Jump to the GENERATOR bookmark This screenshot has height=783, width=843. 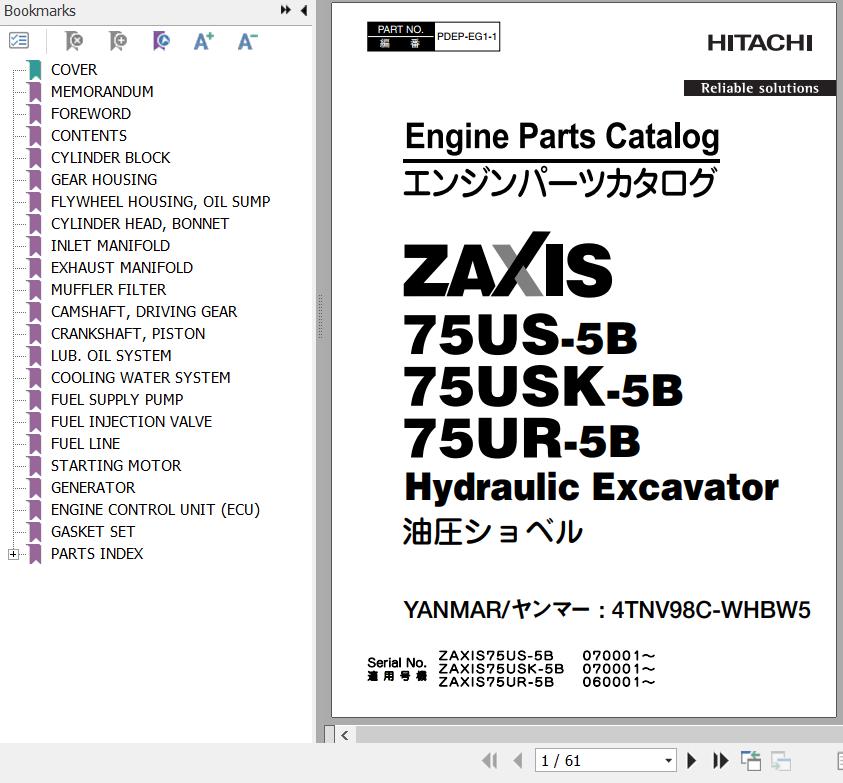pos(93,488)
